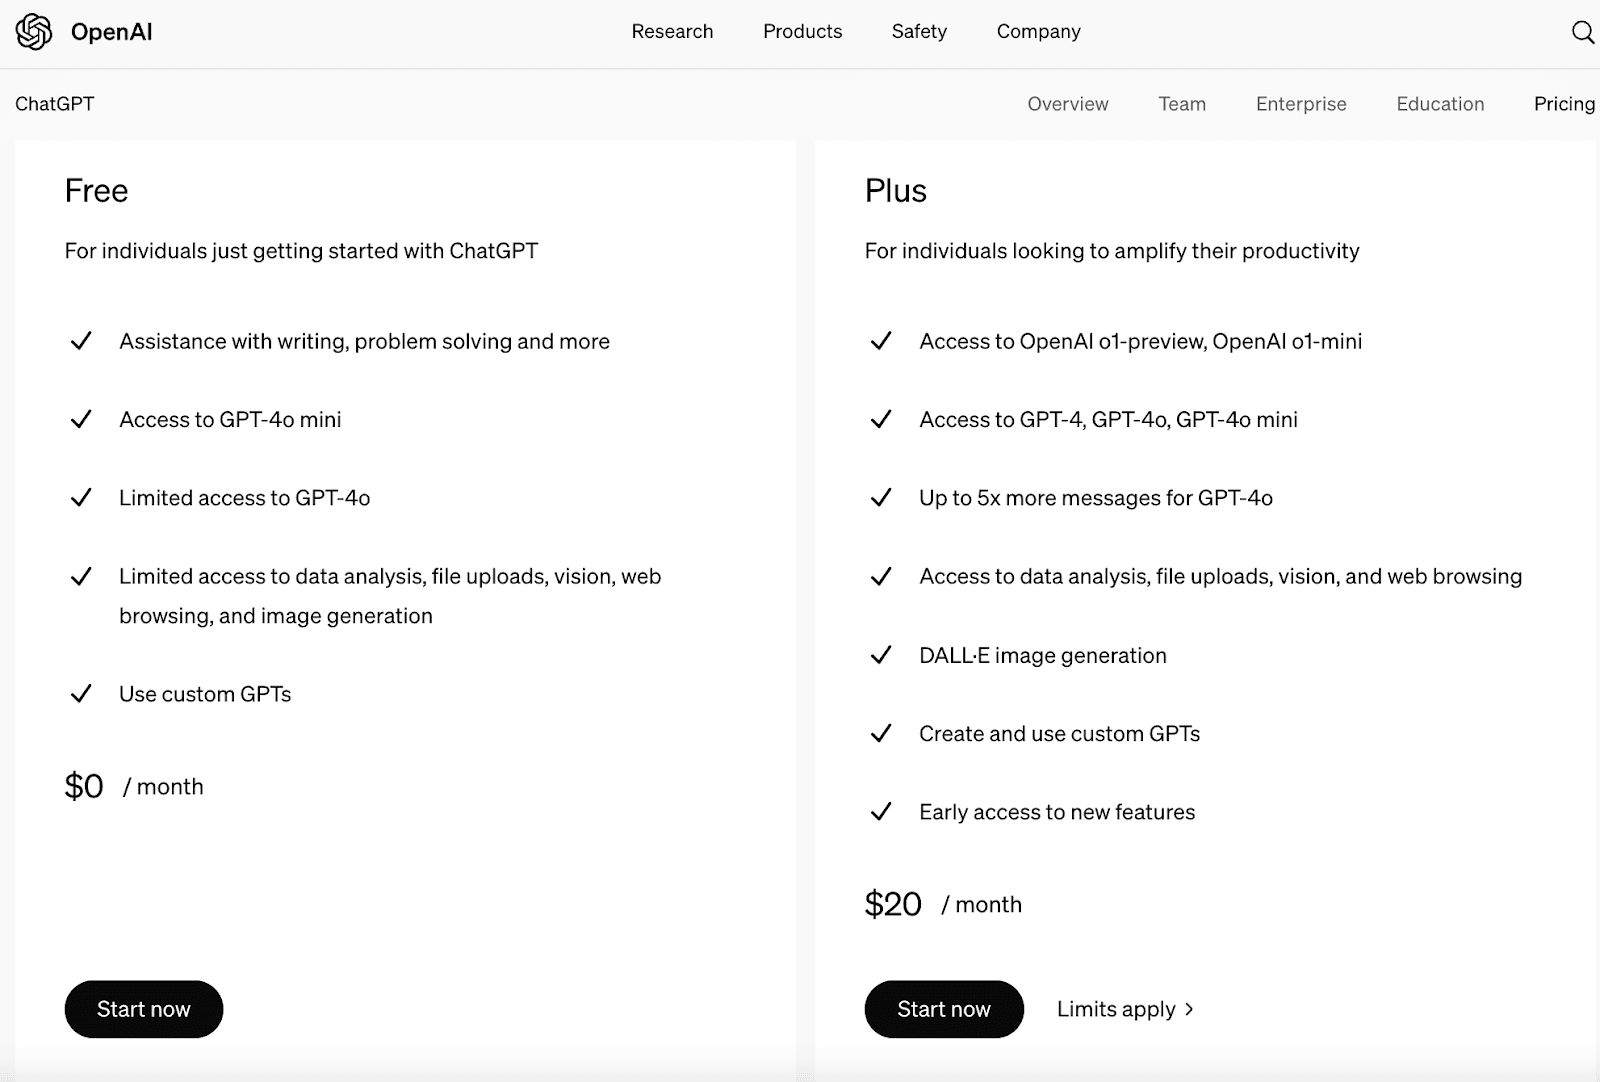The image size is (1600, 1082).
Task: Open the Company menu
Action: click(1038, 31)
